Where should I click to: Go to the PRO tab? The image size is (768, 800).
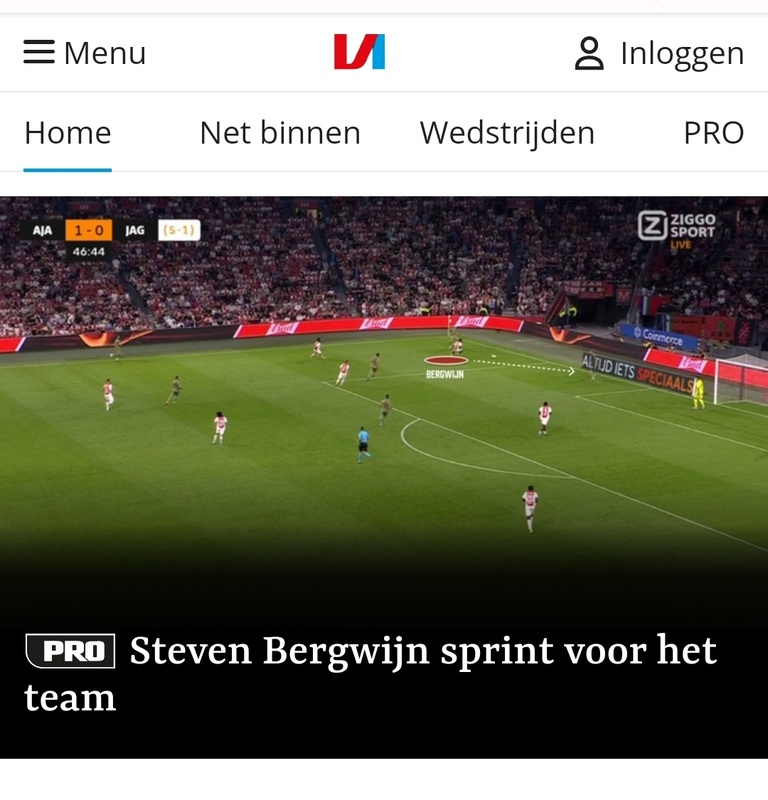click(x=713, y=133)
